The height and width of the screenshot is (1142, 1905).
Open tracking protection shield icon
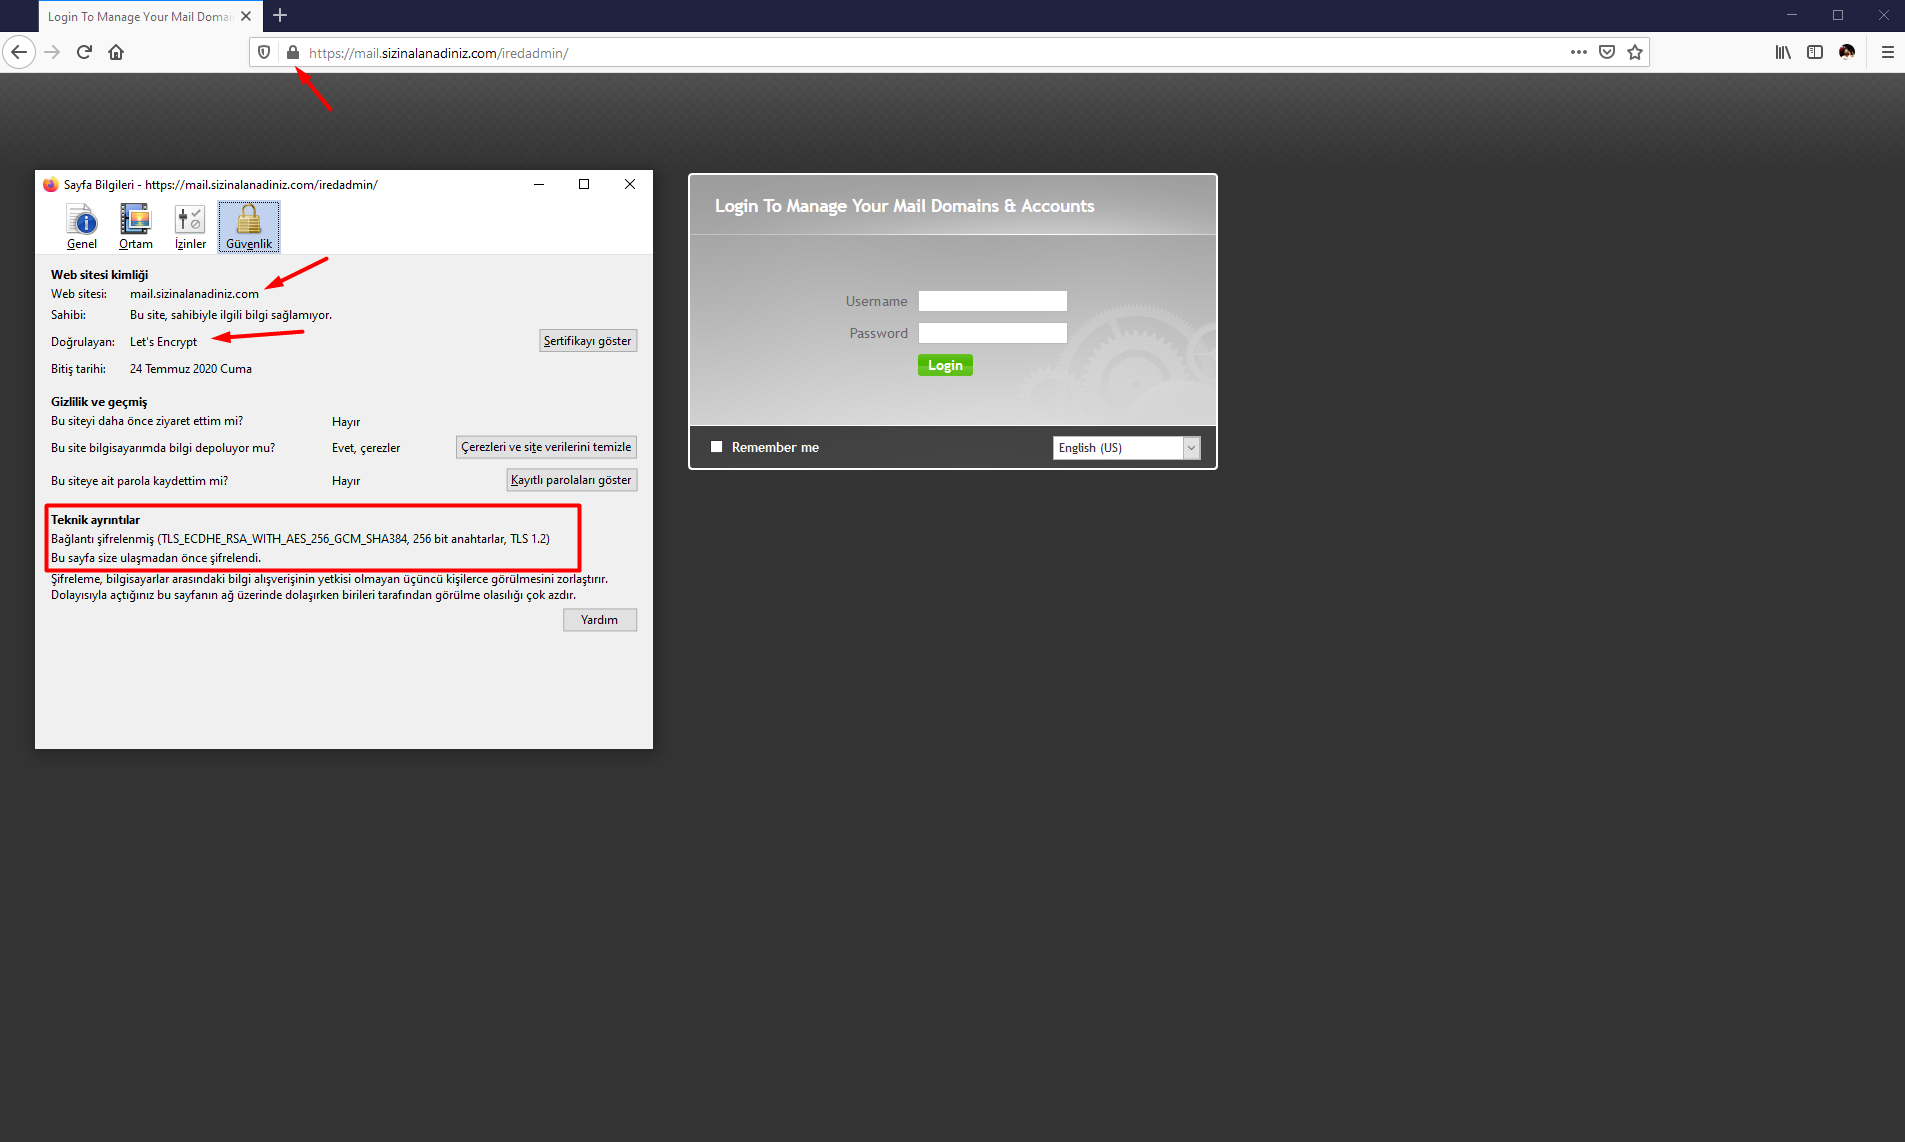[x=264, y=52]
